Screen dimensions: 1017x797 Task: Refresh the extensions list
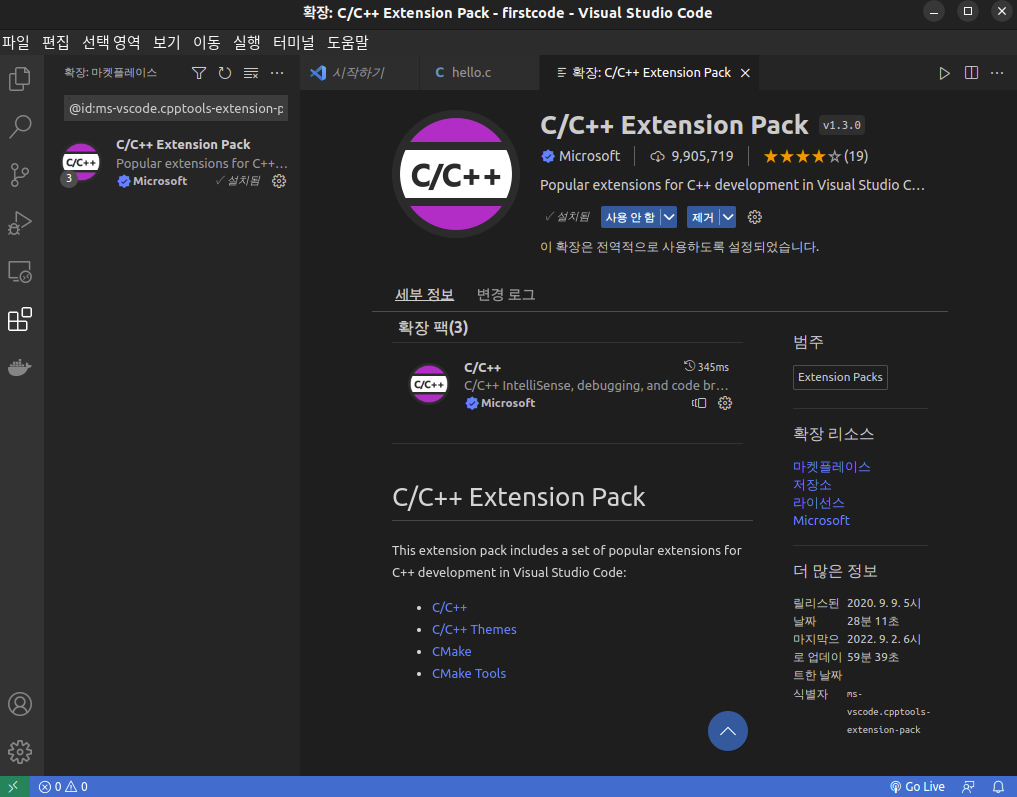[225, 73]
